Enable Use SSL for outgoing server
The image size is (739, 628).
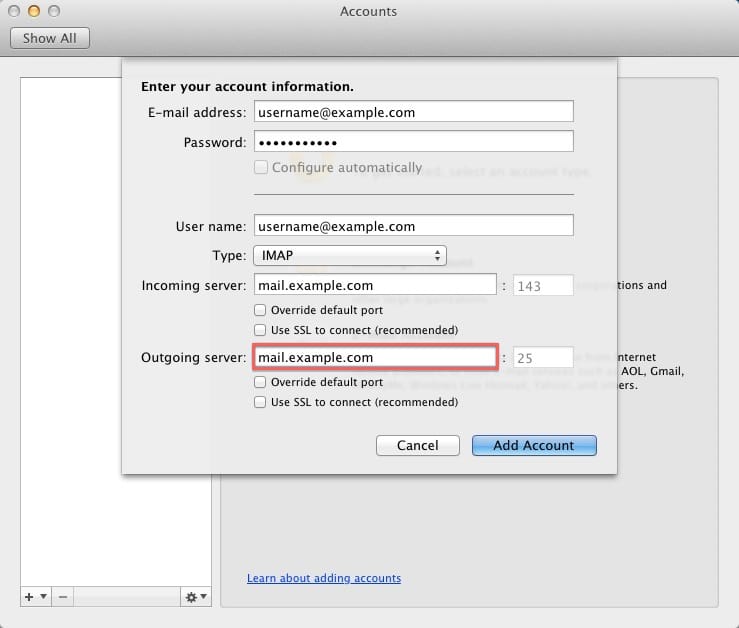(x=261, y=402)
